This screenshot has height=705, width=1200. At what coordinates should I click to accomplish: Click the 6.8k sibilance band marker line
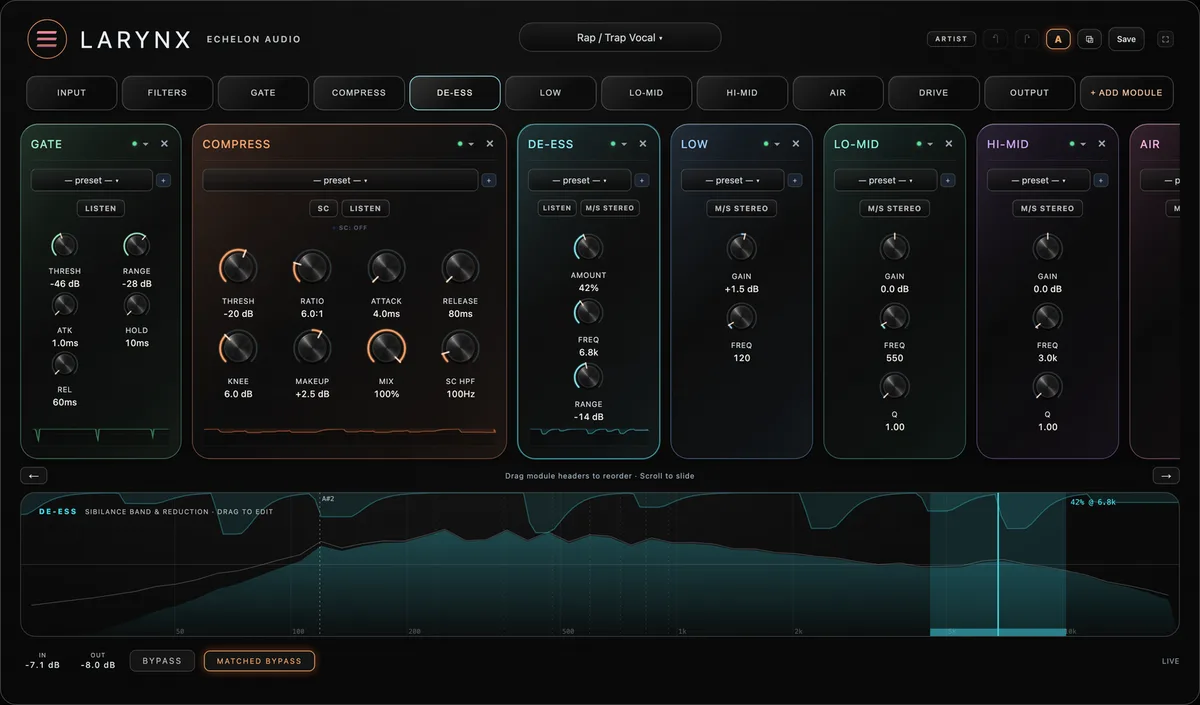pyautogui.click(x=997, y=565)
